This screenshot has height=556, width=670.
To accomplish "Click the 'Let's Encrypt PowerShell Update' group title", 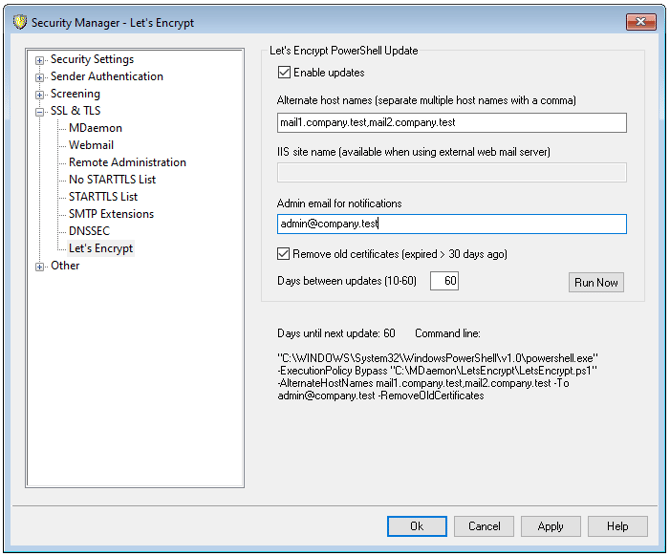I will (x=344, y=50).
